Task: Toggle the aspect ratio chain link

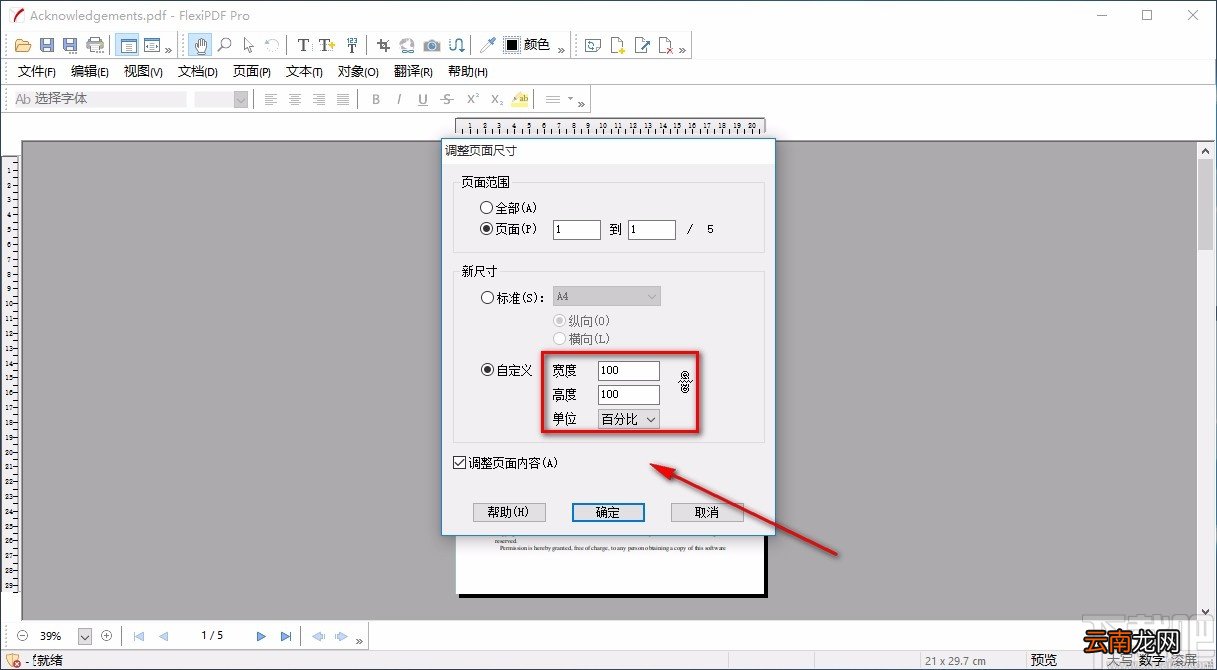Action: [x=685, y=381]
